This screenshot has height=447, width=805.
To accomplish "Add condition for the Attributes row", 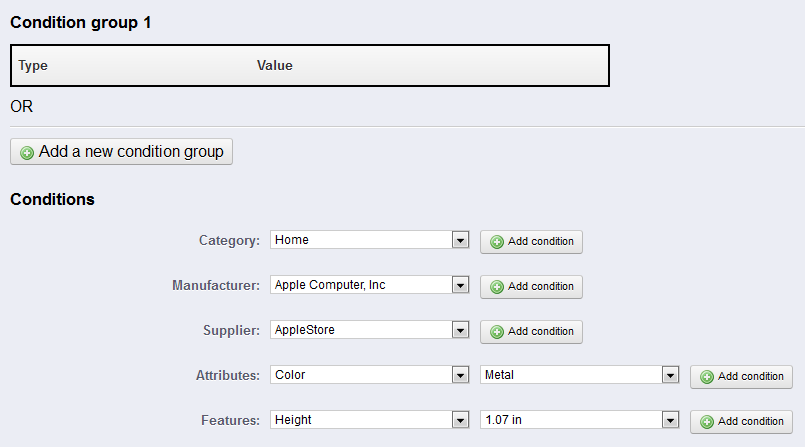I will tap(741, 377).
